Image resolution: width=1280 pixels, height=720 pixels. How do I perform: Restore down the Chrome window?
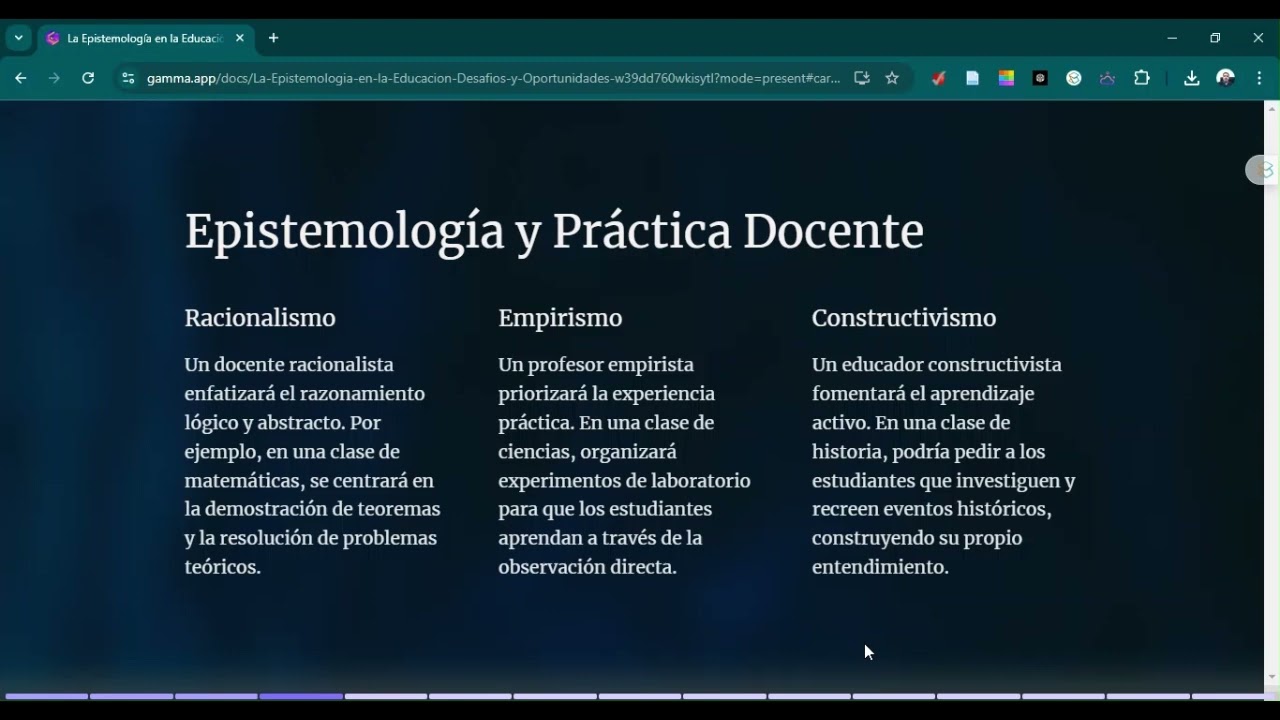[1215, 38]
